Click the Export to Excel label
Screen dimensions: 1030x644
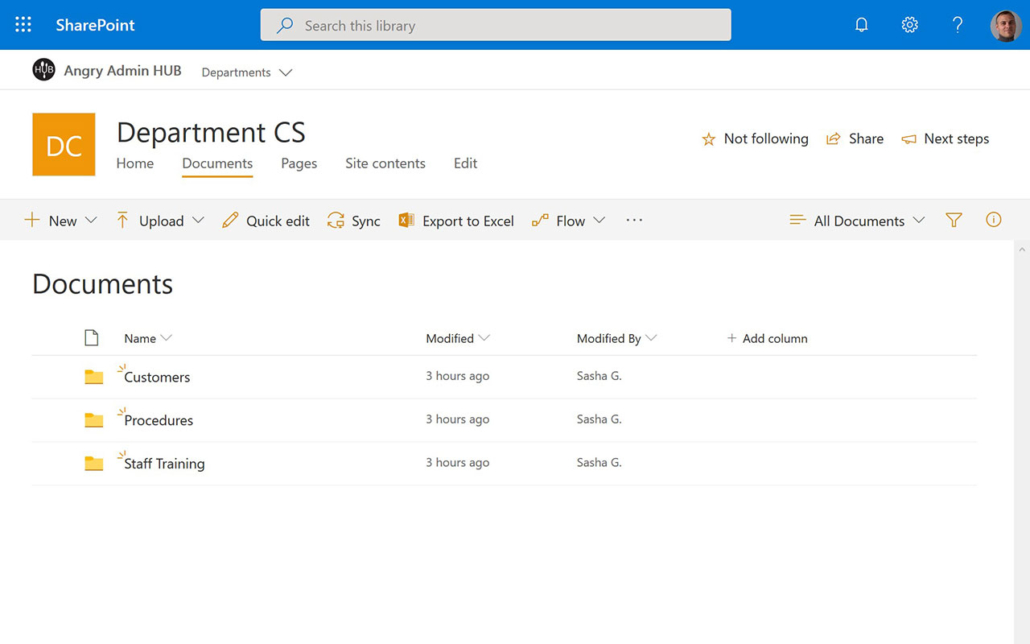click(x=468, y=221)
